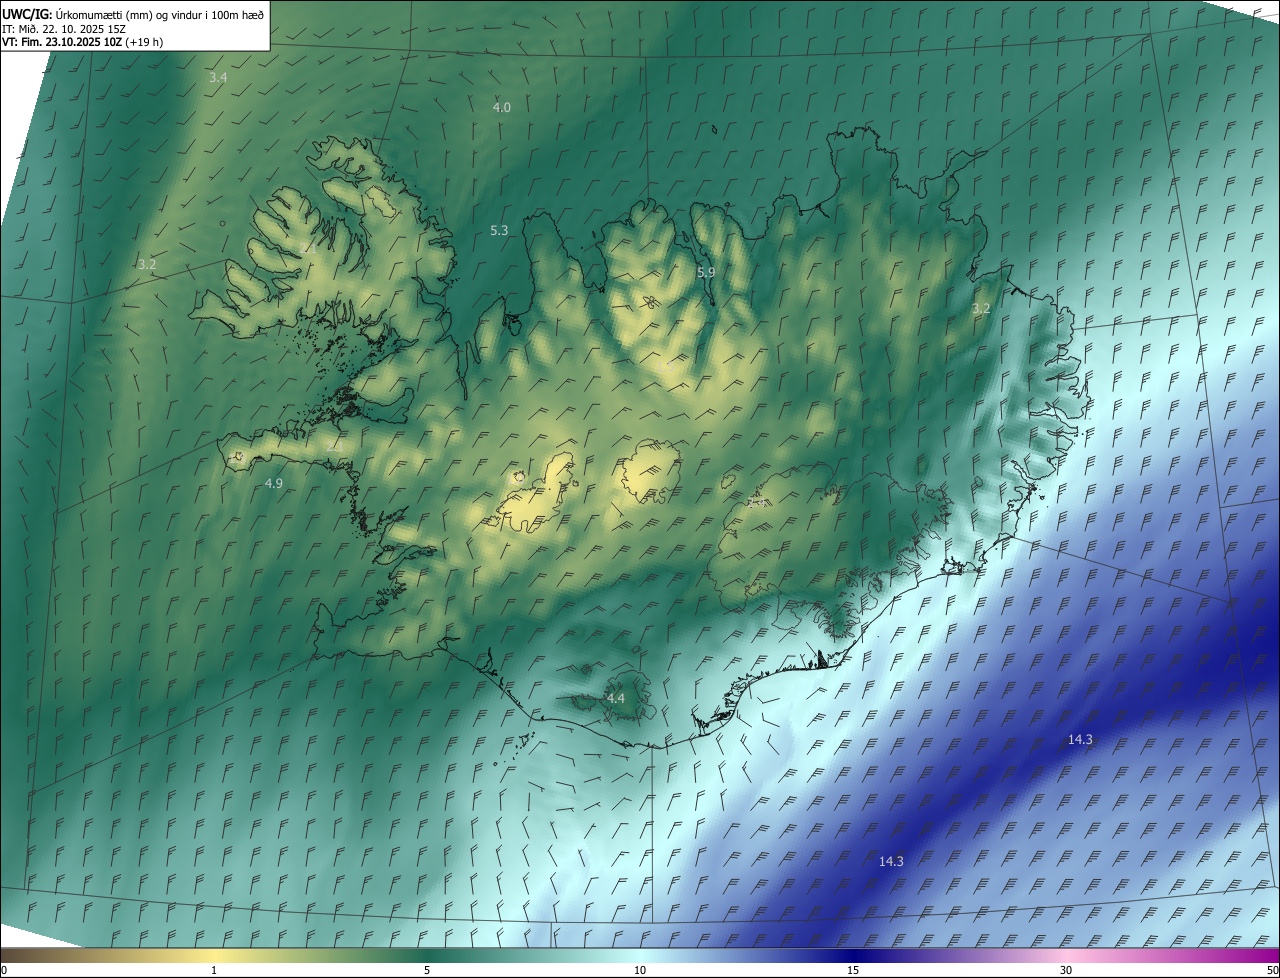Click the map title "UWC/IG: Úrkomumætti (mm)"
This screenshot has height=978, width=1280.
[x=76, y=13]
